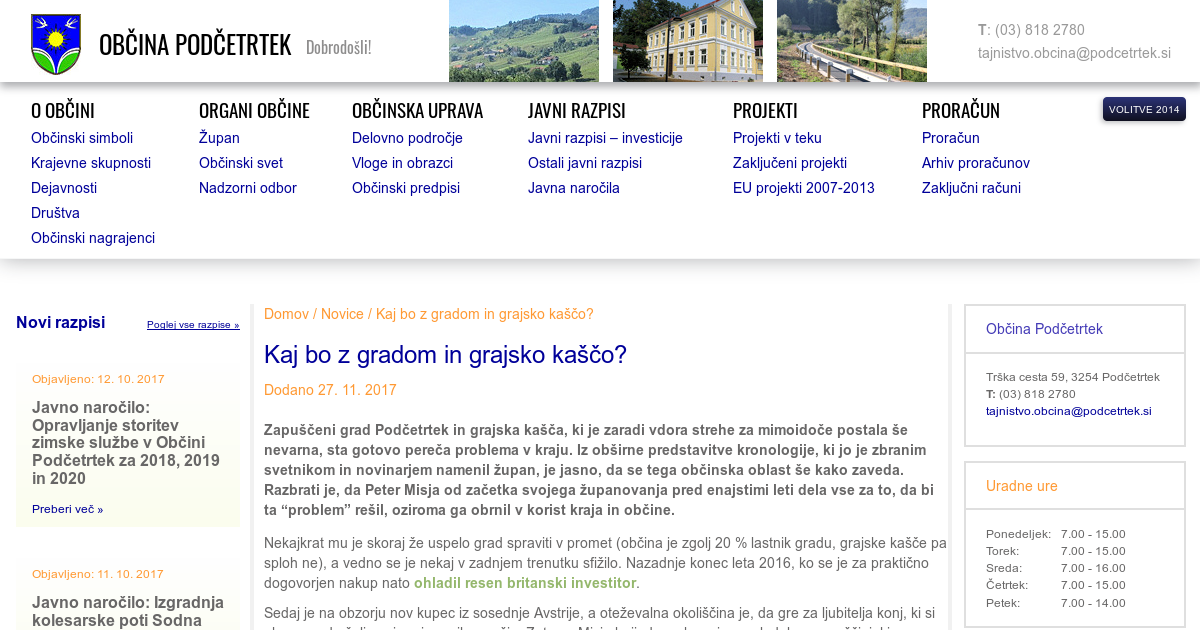Click the sidebar tajnistvo.obcina@podcetrtek.si email link
The image size is (1200, 630).
(x=1068, y=411)
